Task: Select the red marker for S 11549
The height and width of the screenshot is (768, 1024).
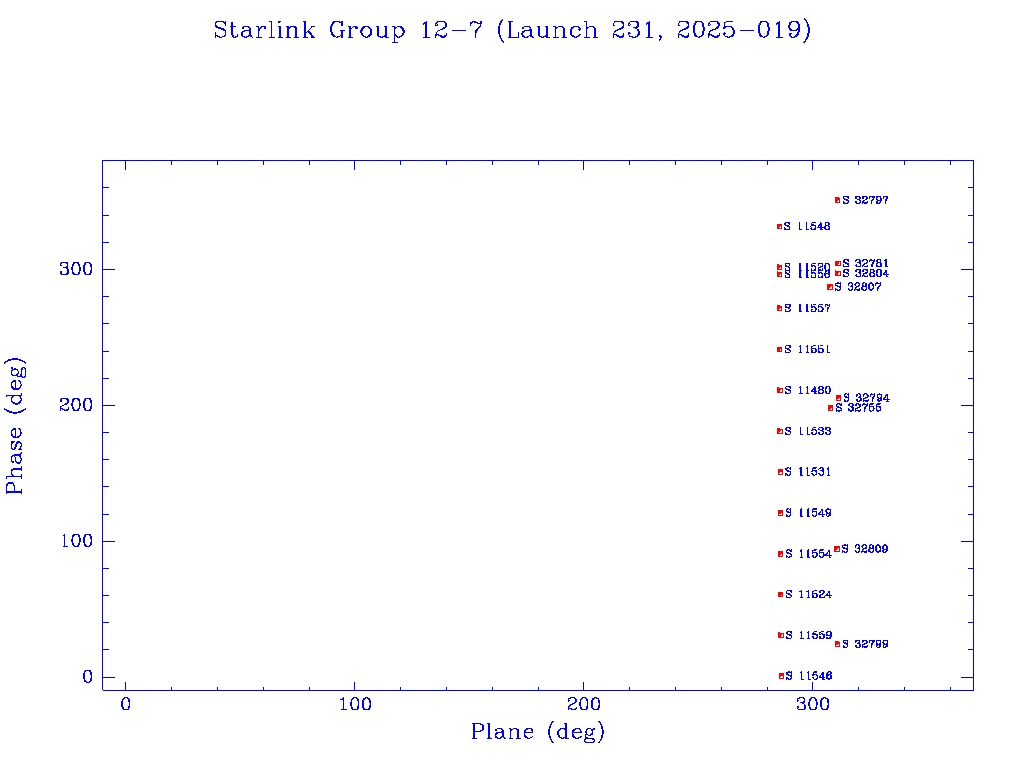Action: click(780, 513)
